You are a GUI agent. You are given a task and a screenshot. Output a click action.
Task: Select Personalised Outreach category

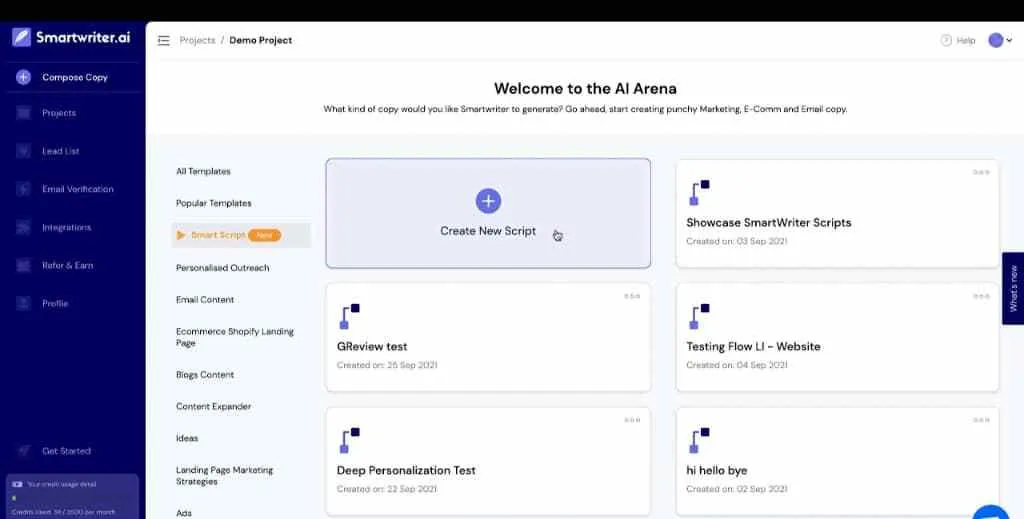point(223,268)
